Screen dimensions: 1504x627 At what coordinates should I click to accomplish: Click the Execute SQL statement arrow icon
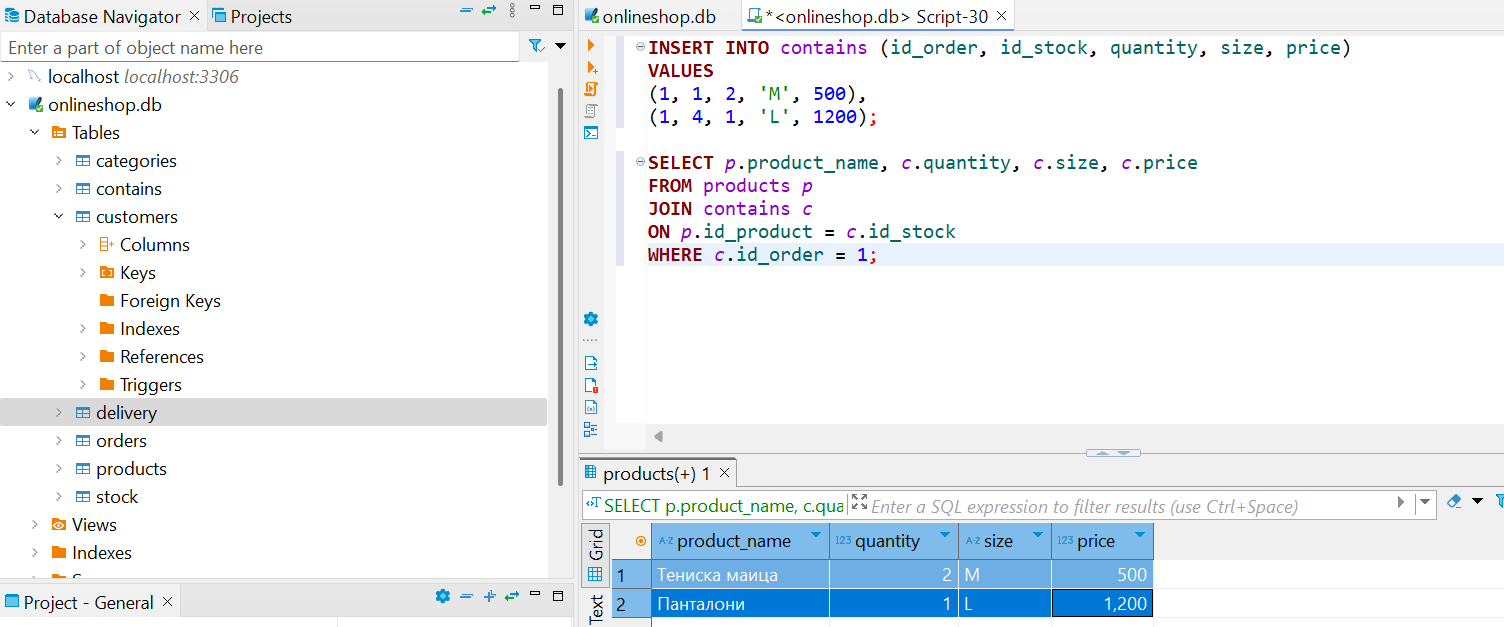(x=591, y=46)
